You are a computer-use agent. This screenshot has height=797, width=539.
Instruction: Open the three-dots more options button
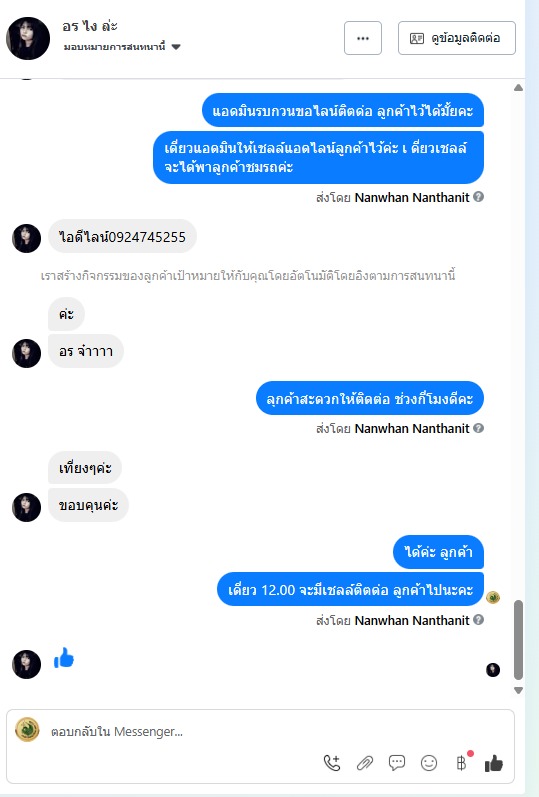coord(363,38)
